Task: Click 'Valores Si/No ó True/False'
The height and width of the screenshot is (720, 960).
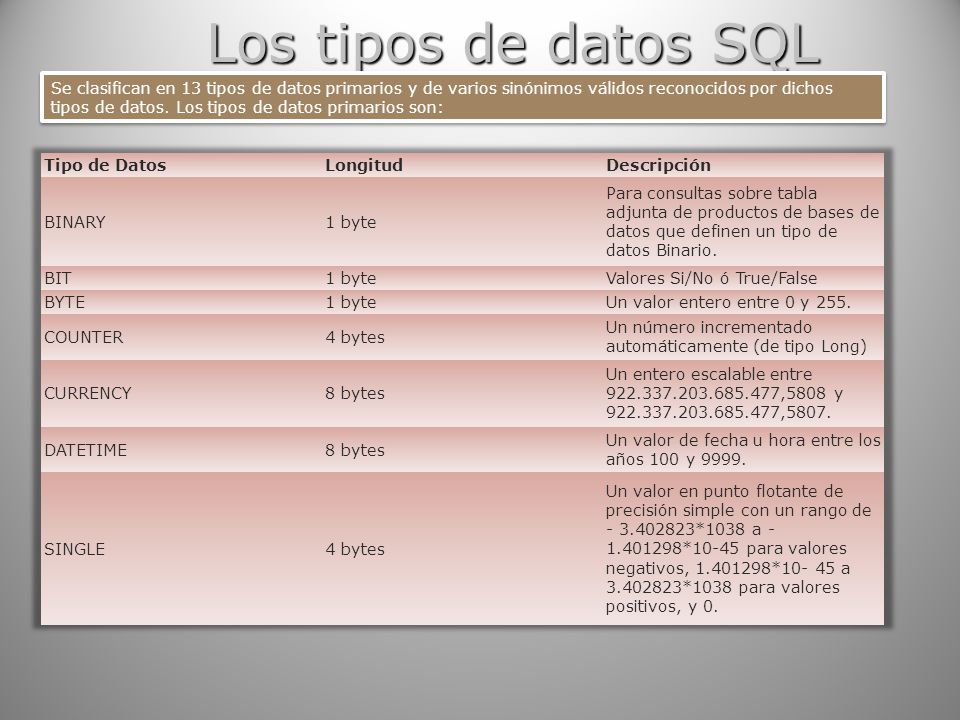Action: 711,278
